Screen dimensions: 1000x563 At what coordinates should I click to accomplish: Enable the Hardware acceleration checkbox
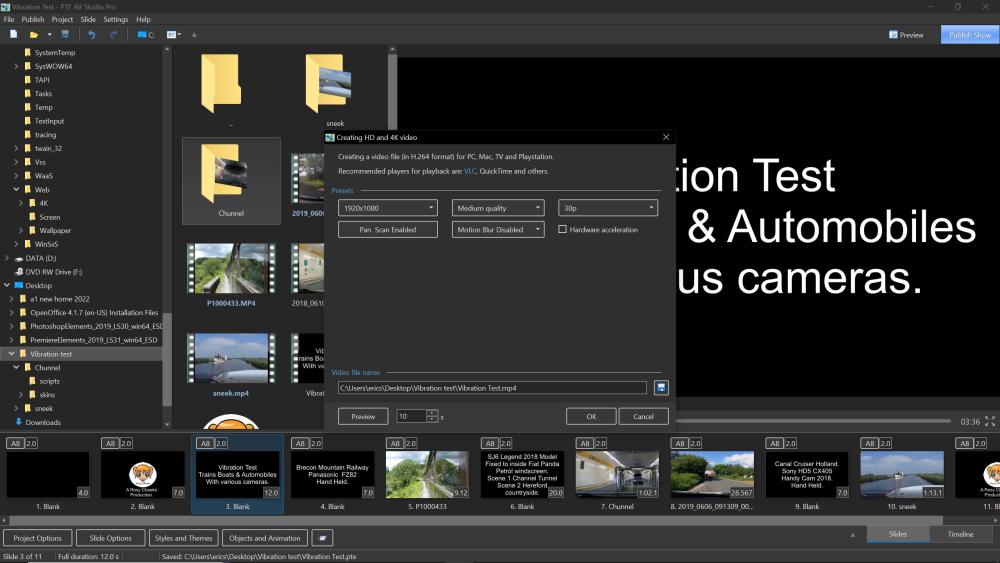(x=563, y=230)
